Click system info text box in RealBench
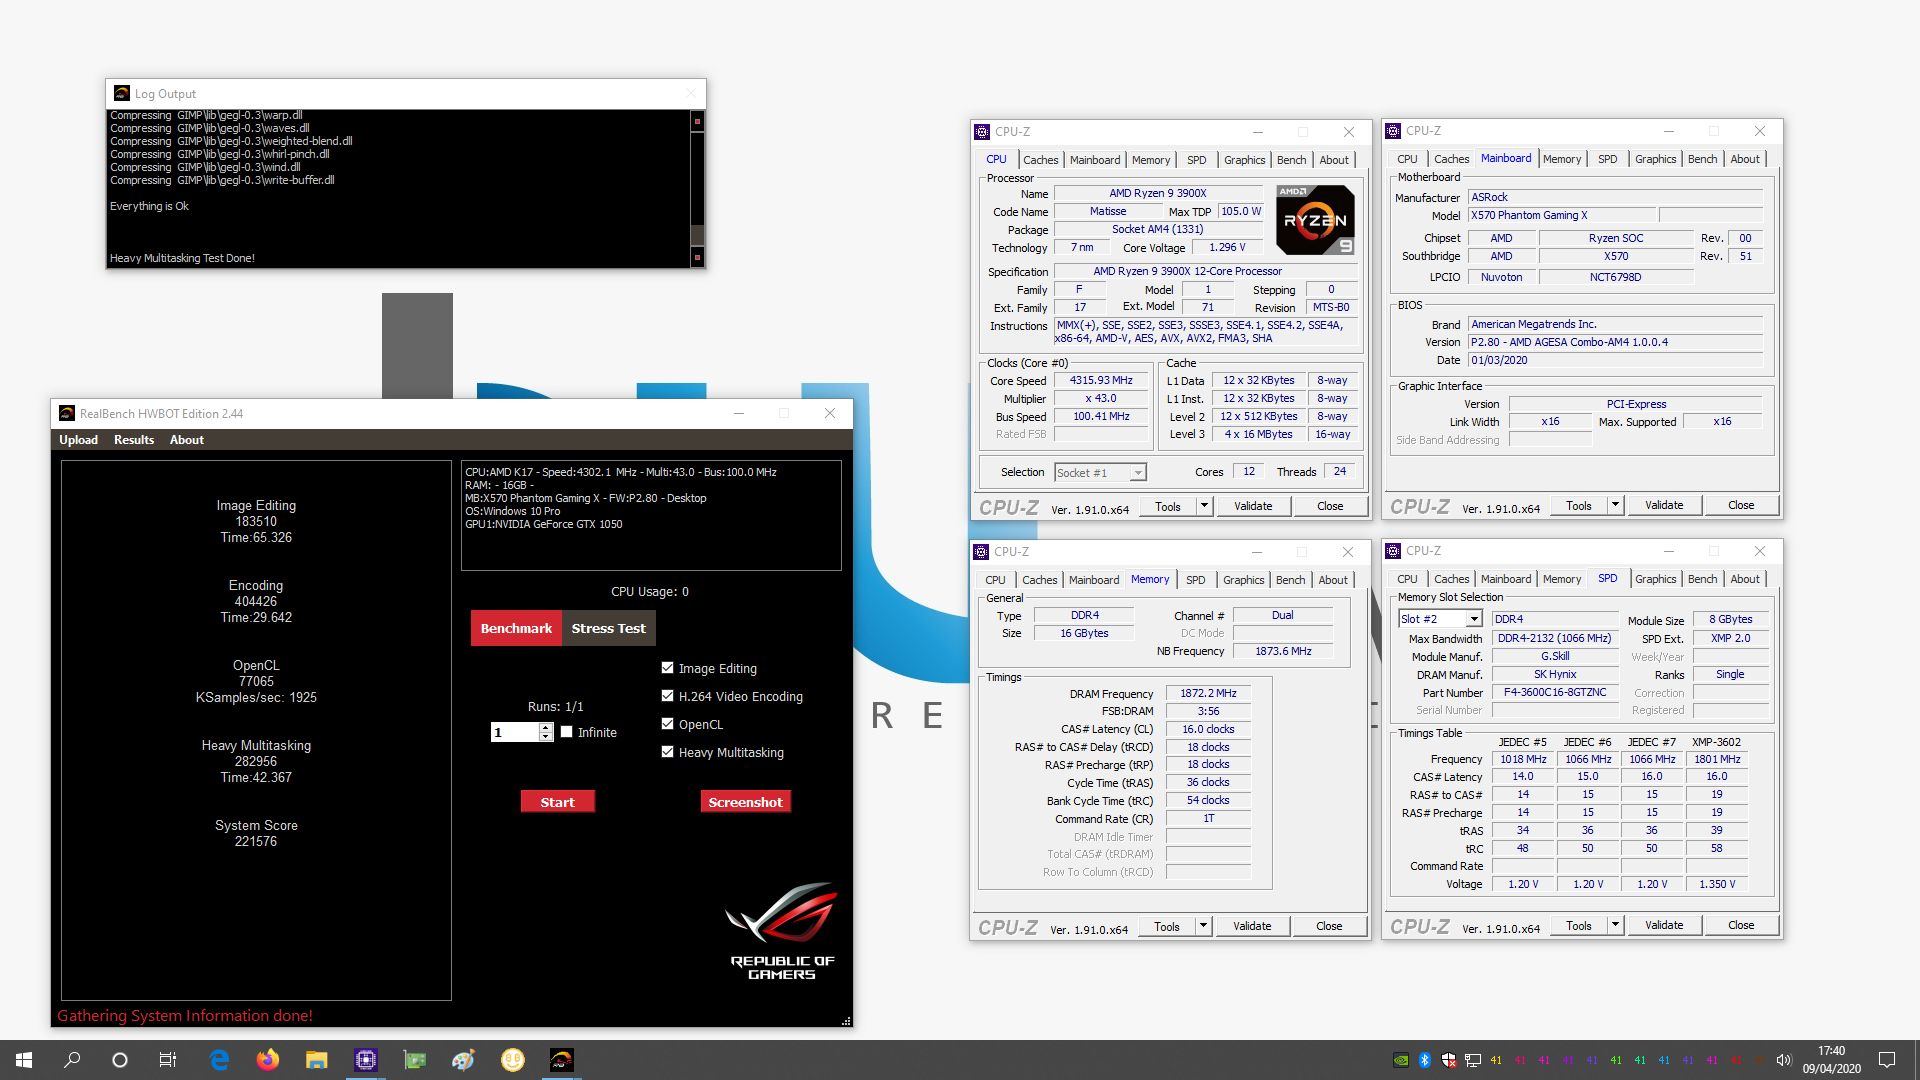The height and width of the screenshot is (1080, 1920). tap(651, 515)
